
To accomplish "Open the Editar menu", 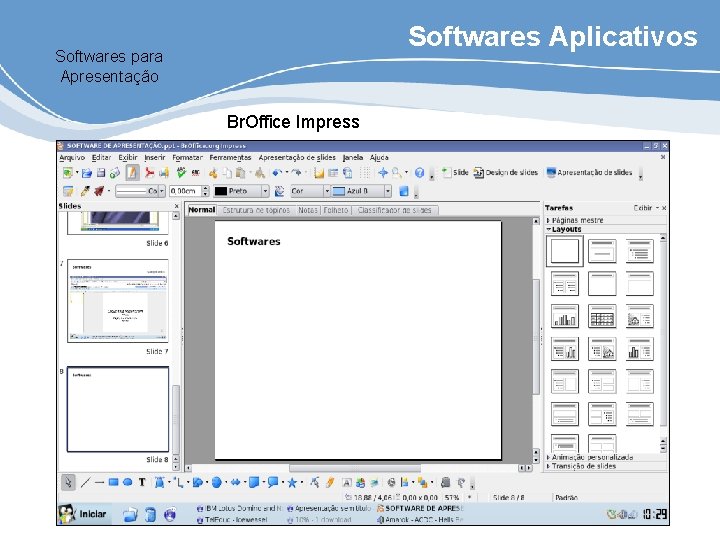I will (101, 158).
